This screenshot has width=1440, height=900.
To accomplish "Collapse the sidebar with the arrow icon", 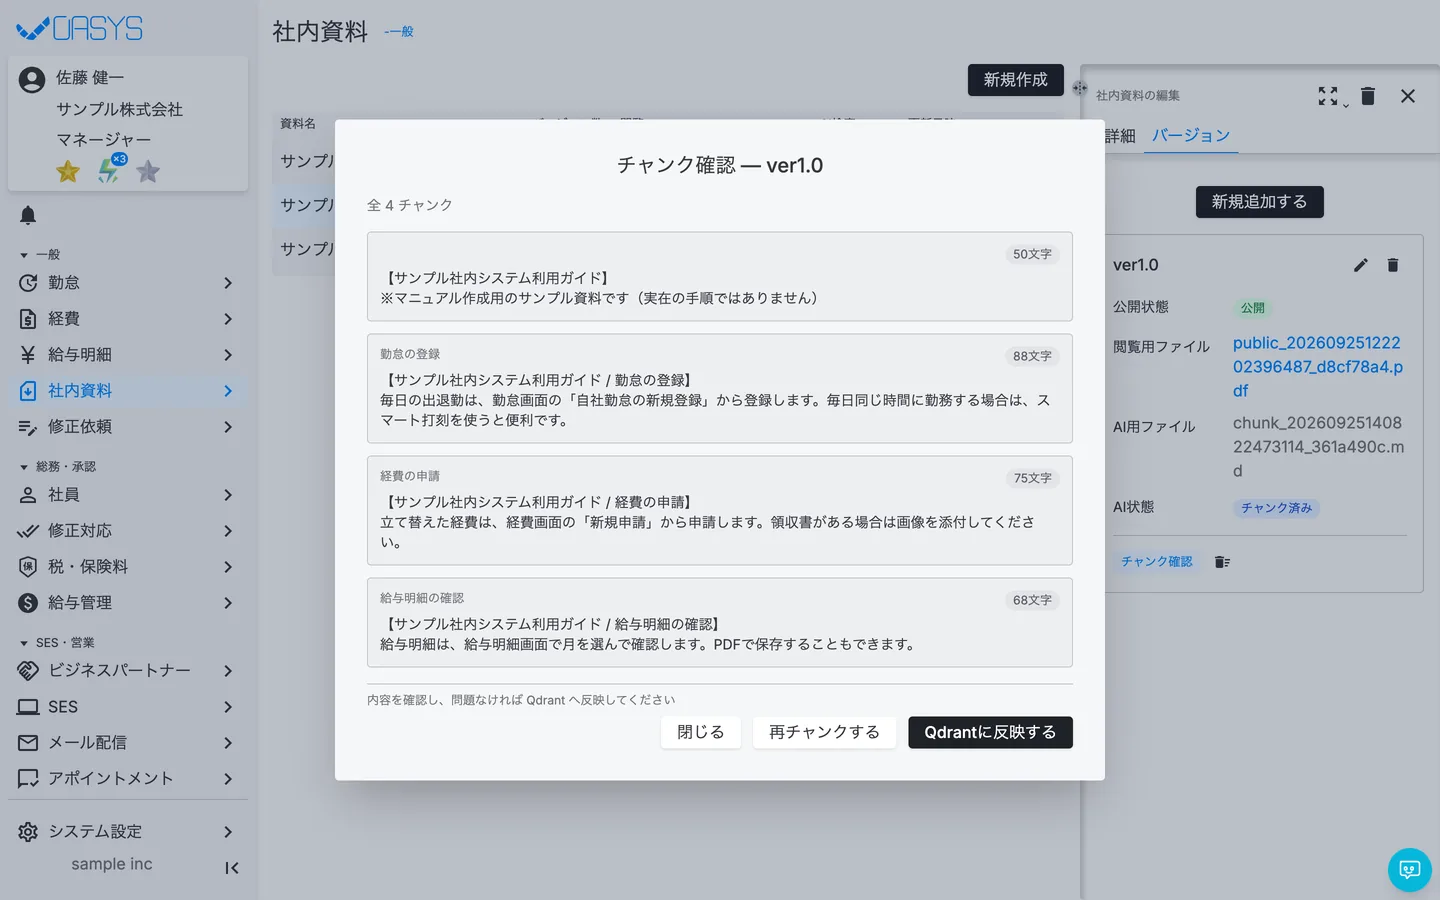I will point(232,868).
